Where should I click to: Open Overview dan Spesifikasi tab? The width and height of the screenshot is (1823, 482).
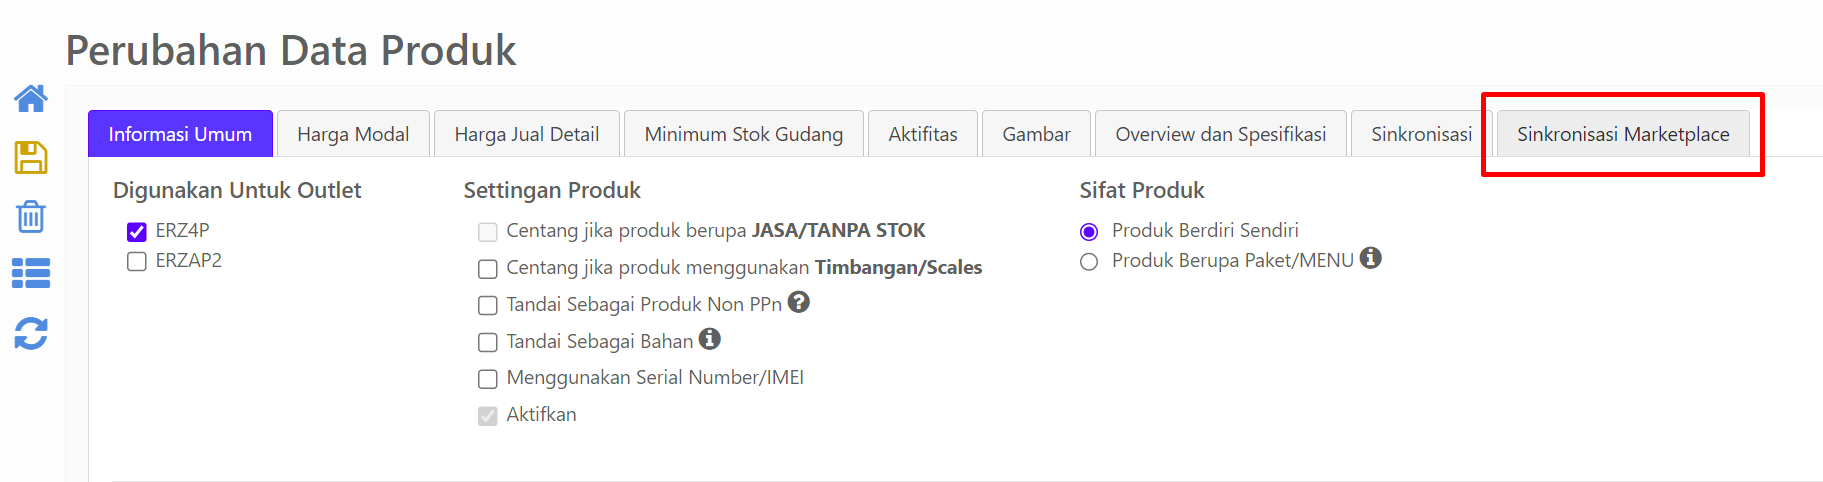point(1221,134)
